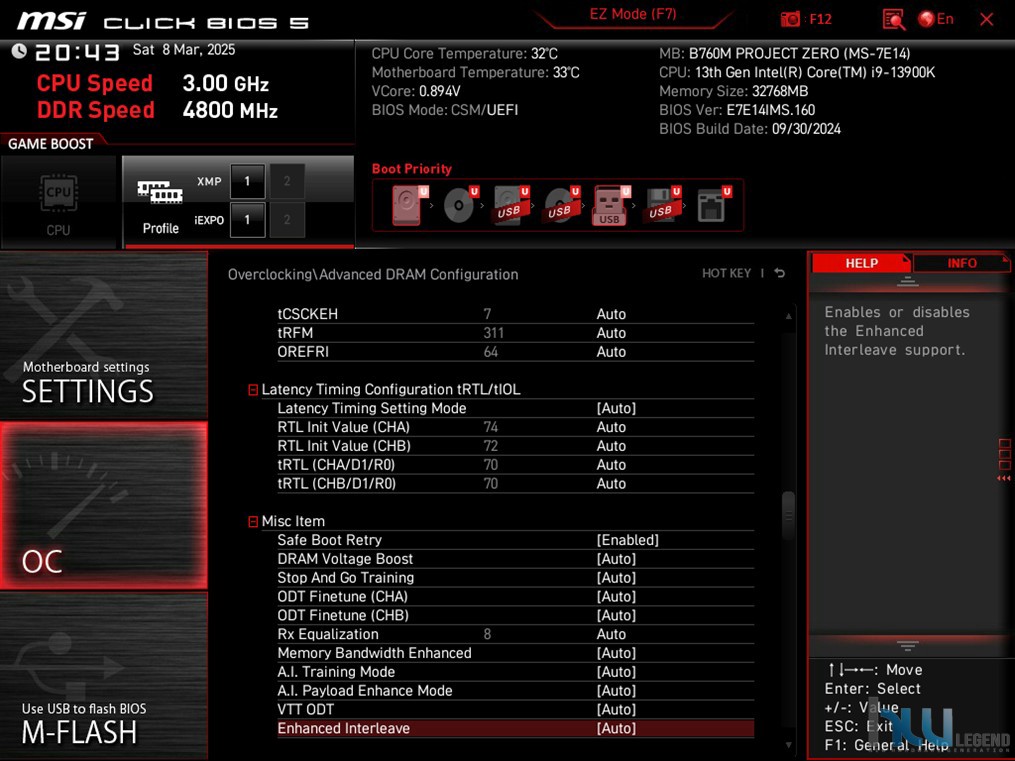Image resolution: width=1015 pixels, height=761 pixels.
Task: Click the settings list scrollbar thumb
Action: tap(788, 516)
